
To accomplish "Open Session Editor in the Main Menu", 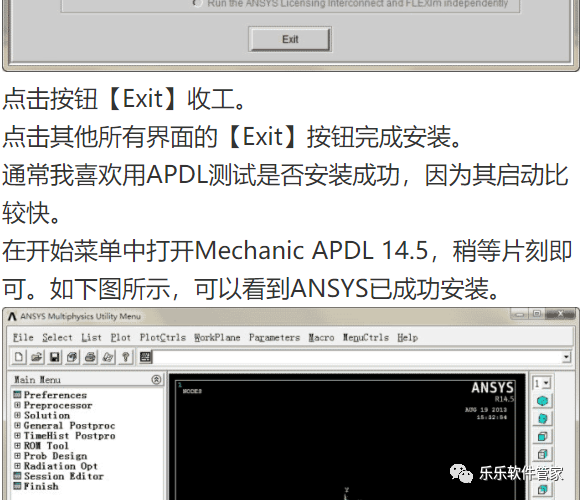I will click(63, 476).
